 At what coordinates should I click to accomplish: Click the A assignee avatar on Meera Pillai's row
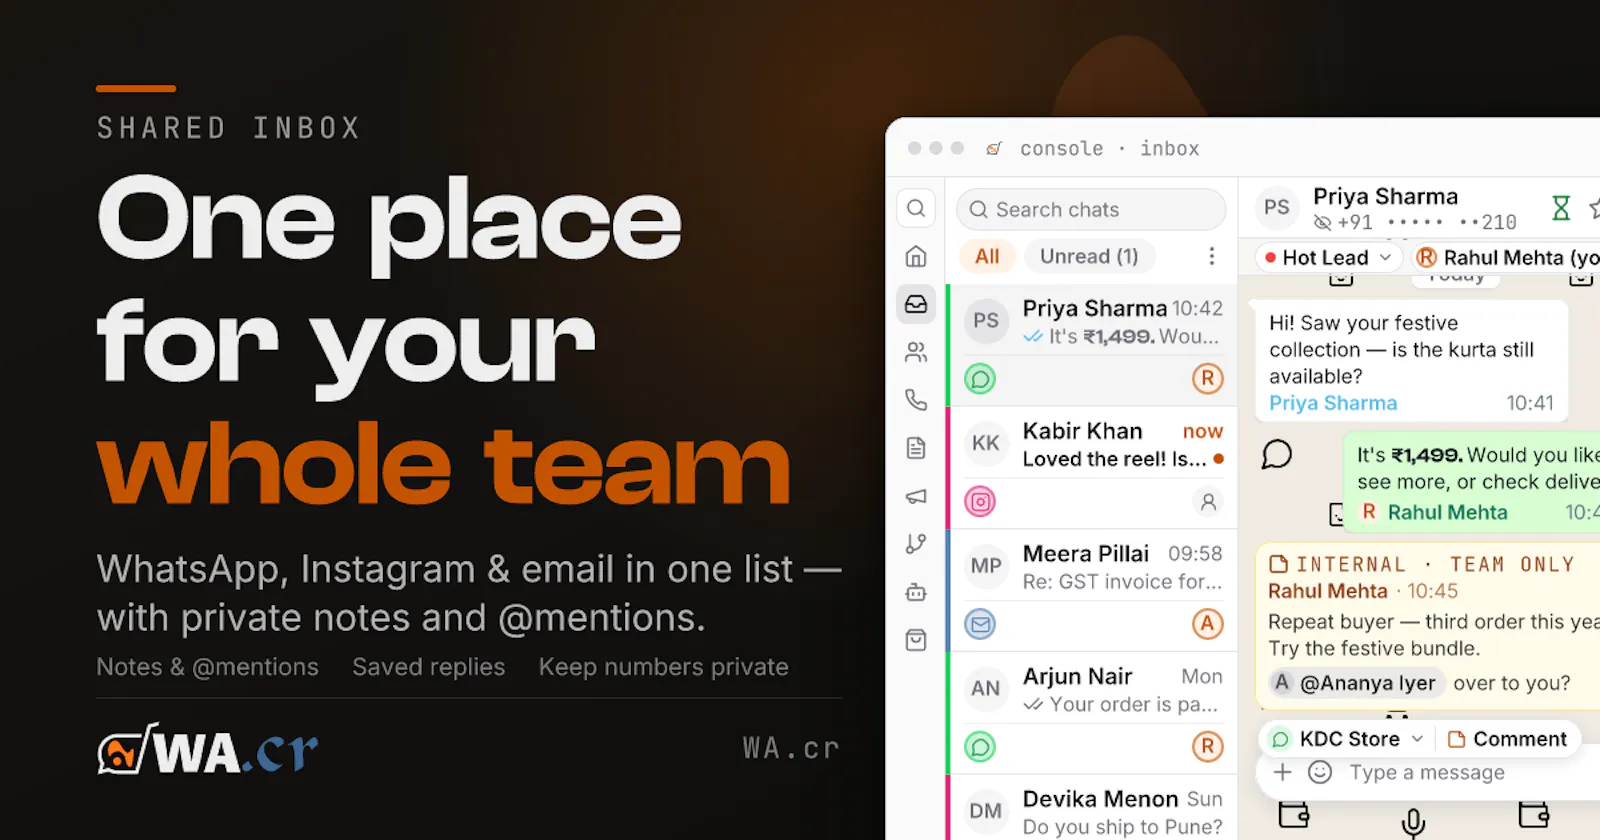coord(1208,624)
